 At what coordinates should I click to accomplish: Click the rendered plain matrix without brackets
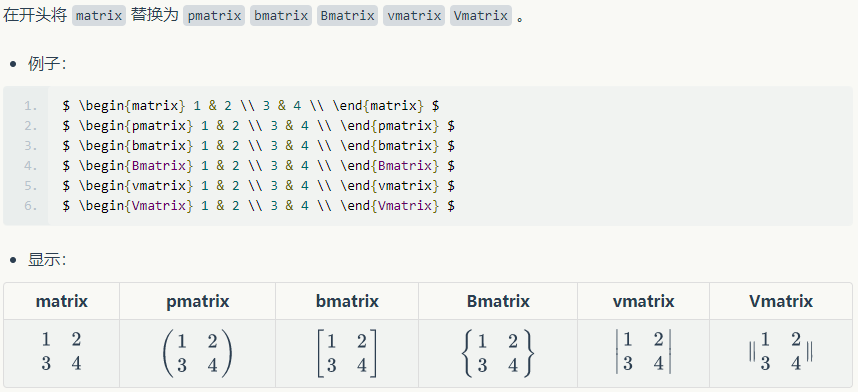61,351
